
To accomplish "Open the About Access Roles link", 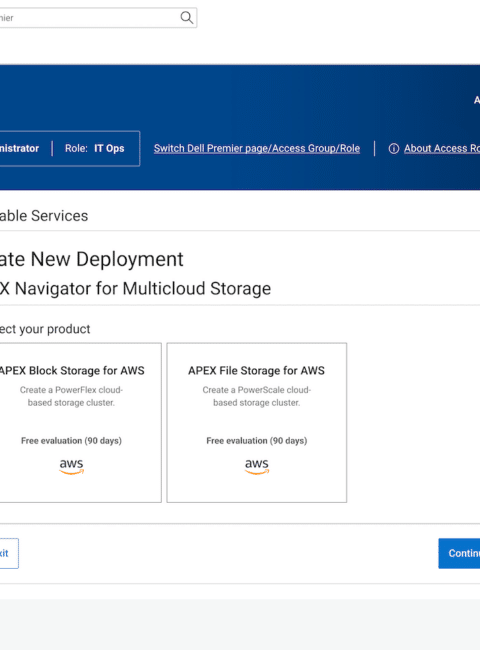I will coord(442,148).
